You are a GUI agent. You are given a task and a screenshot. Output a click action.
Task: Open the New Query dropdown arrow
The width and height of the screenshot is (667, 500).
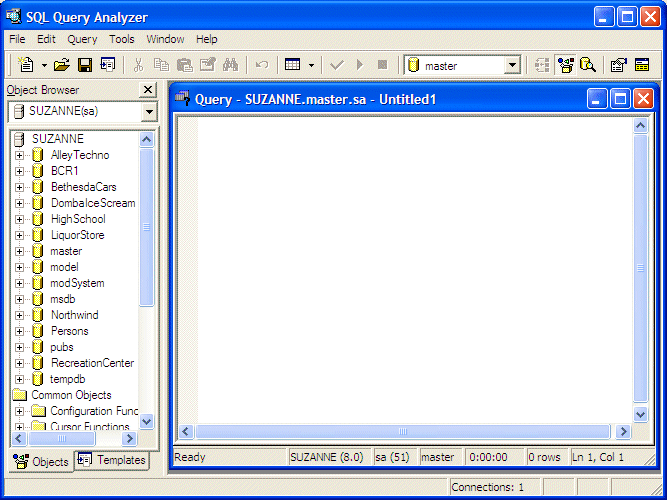pyautogui.click(x=44, y=65)
